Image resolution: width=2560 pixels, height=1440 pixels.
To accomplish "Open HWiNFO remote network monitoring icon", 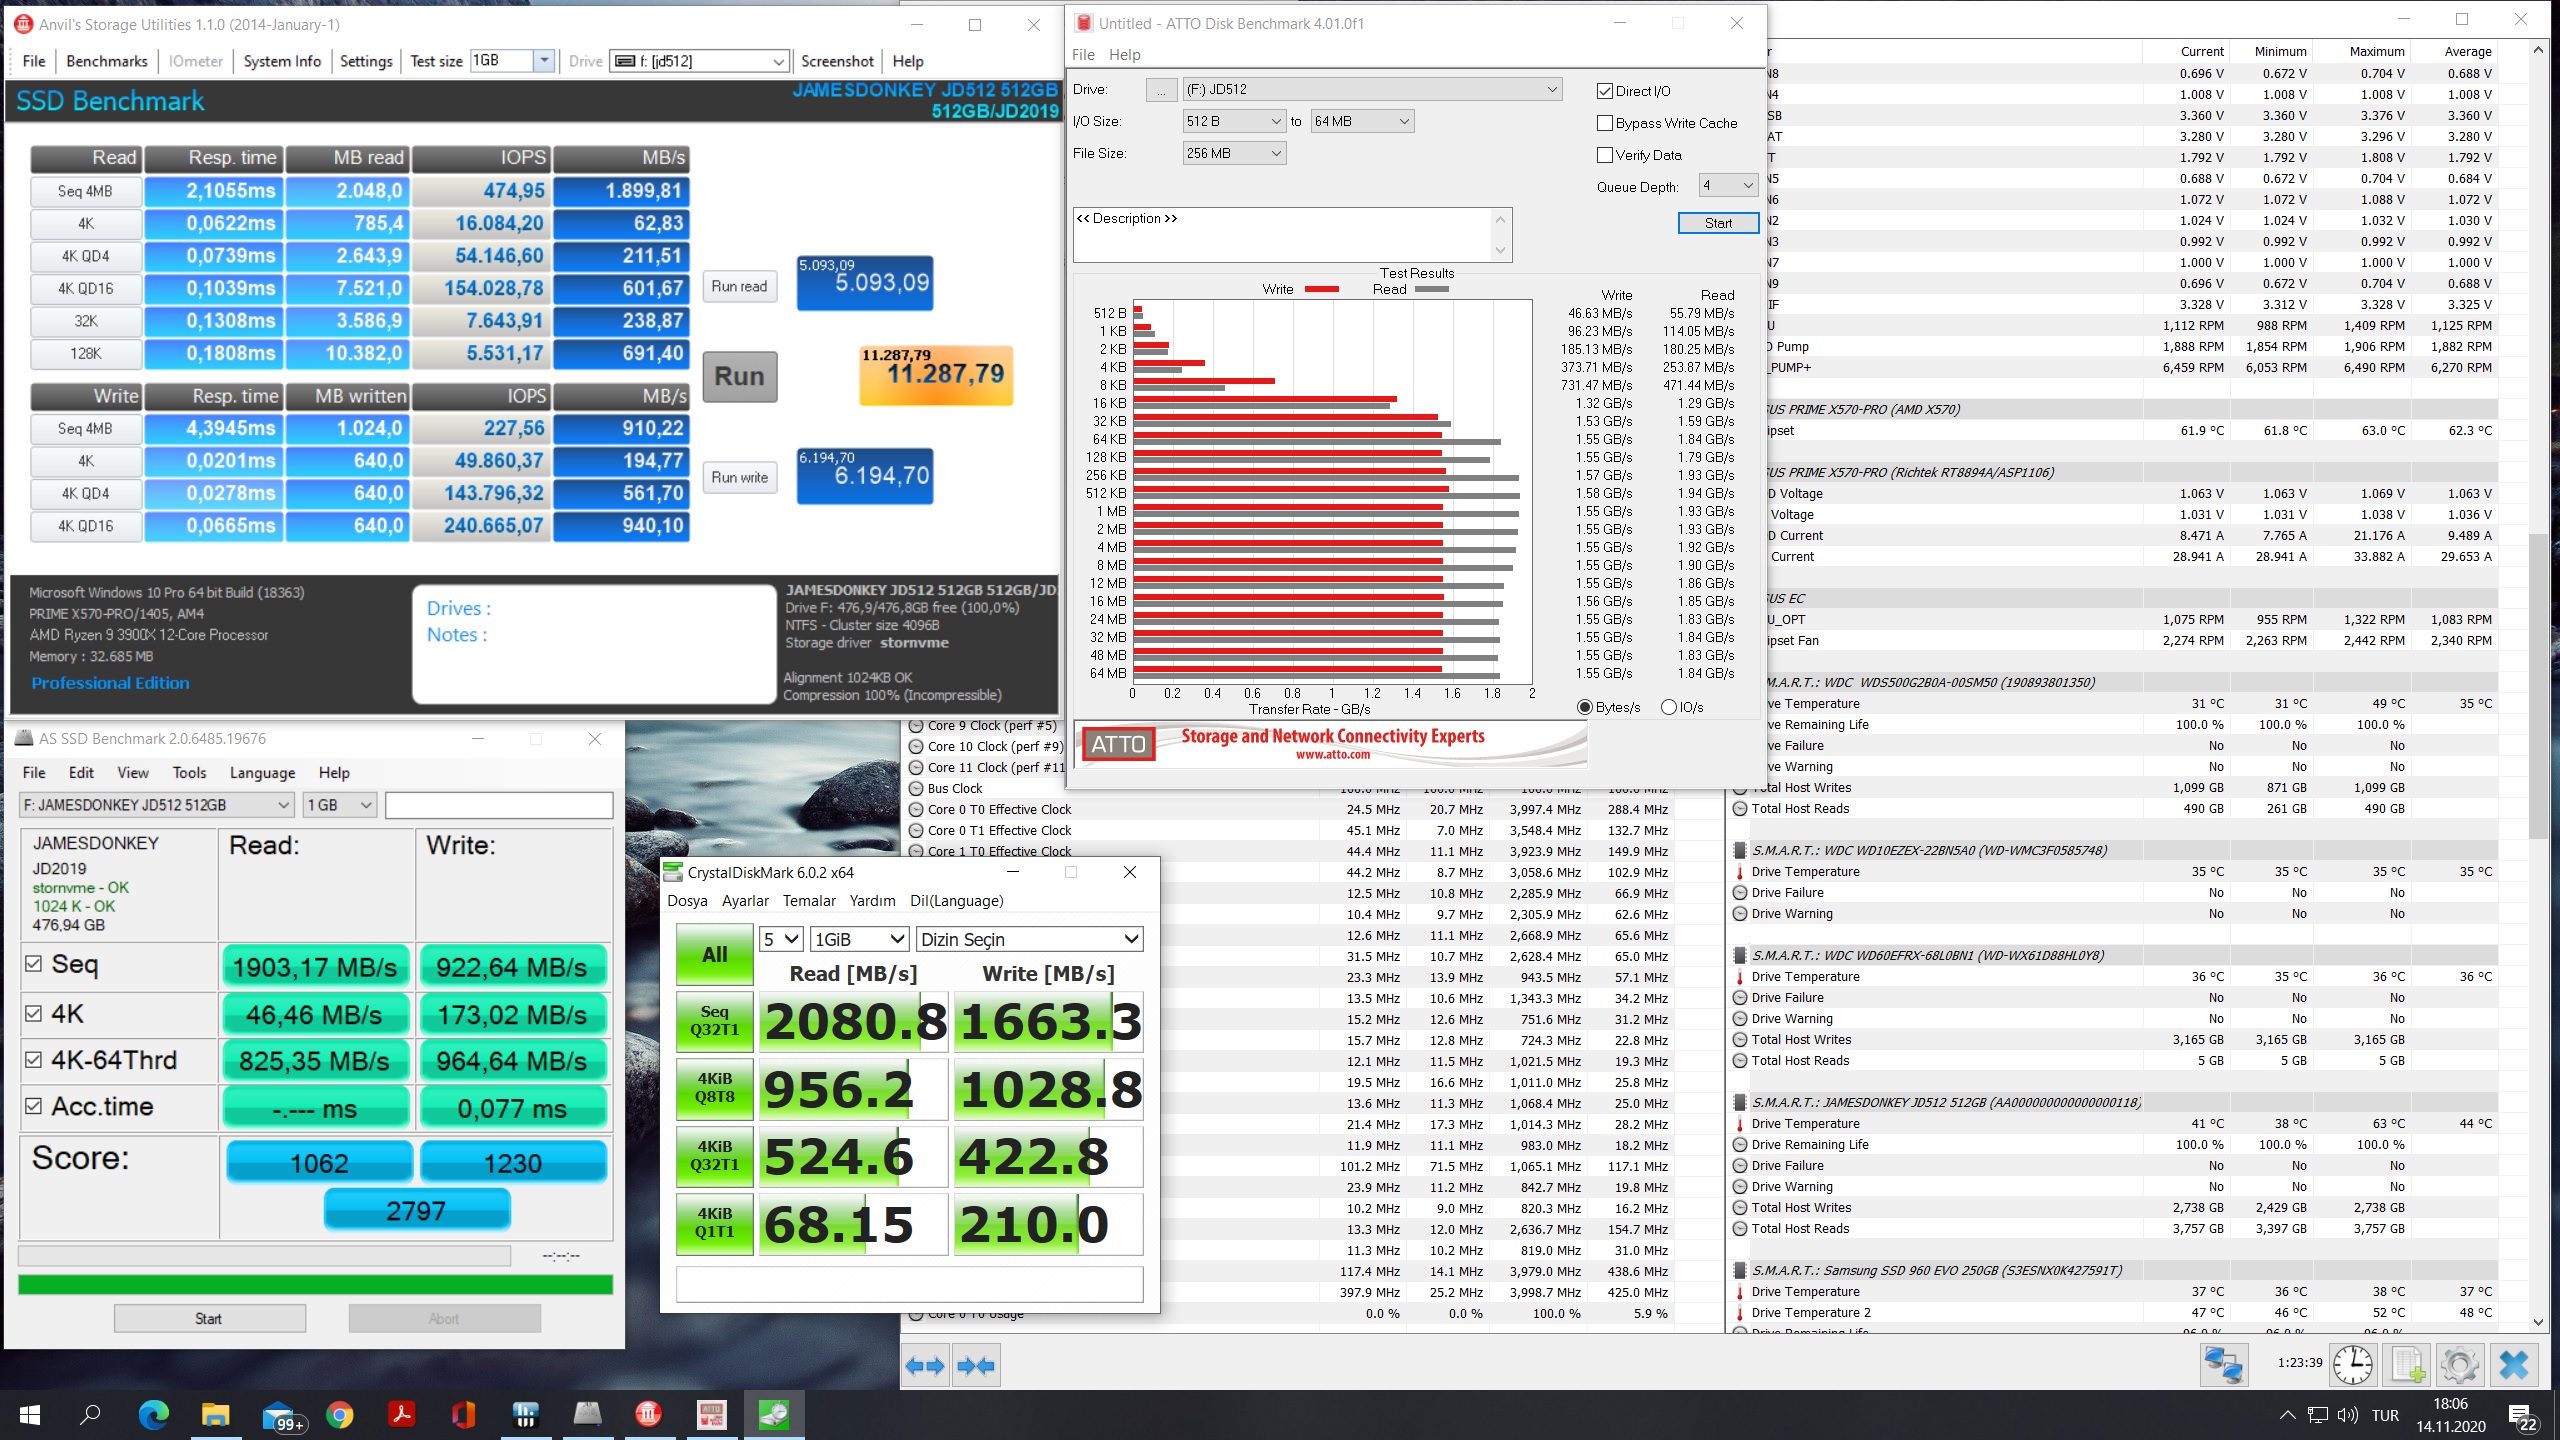I will pyautogui.click(x=2224, y=1365).
